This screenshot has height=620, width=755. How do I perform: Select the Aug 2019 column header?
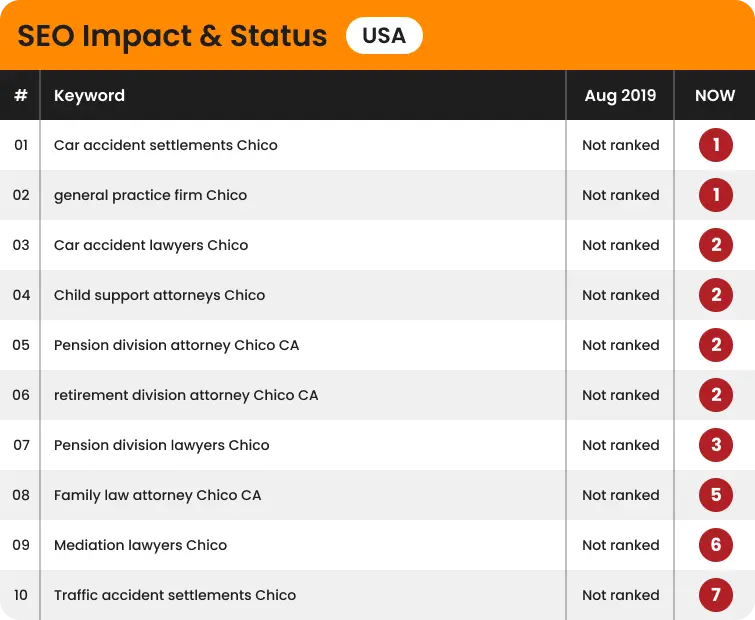pyautogui.click(x=620, y=96)
